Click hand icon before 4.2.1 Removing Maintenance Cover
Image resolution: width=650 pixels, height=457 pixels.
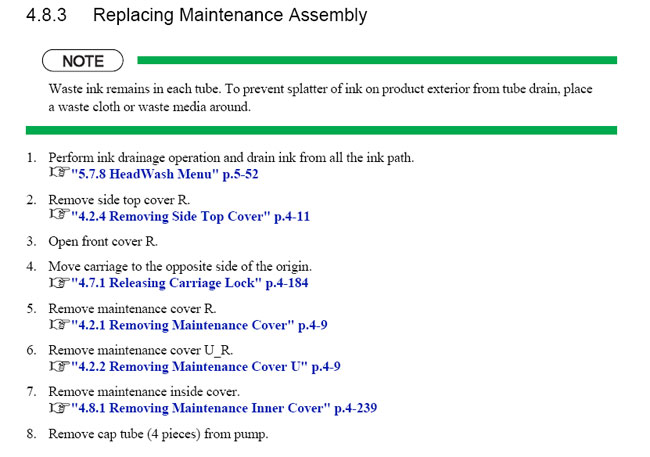59,323
